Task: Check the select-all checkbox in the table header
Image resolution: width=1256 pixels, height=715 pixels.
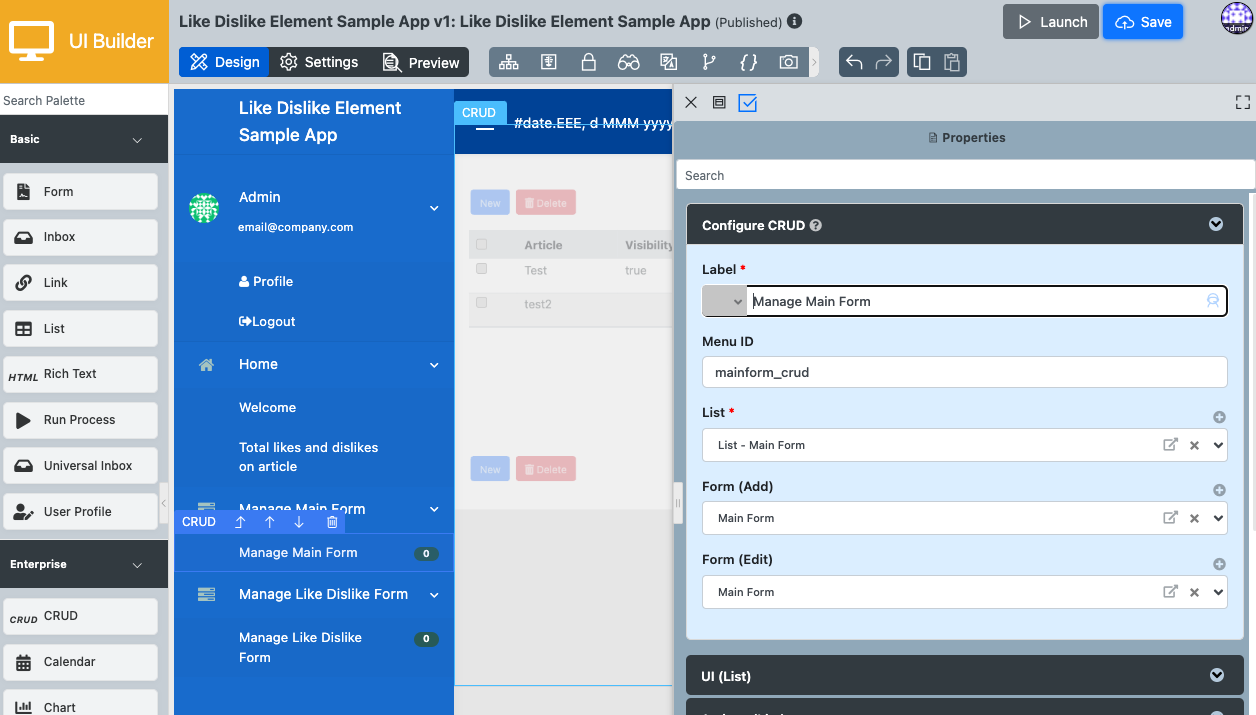Action: pos(482,245)
